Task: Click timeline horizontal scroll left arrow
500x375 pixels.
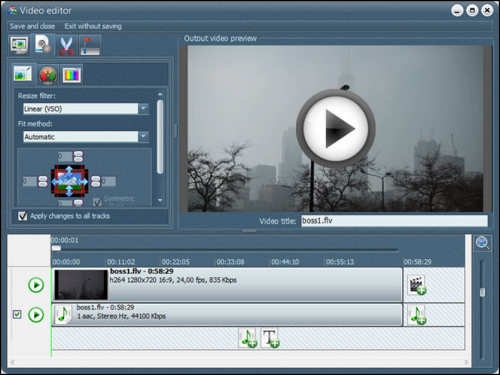Action: click(x=12, y=362)
